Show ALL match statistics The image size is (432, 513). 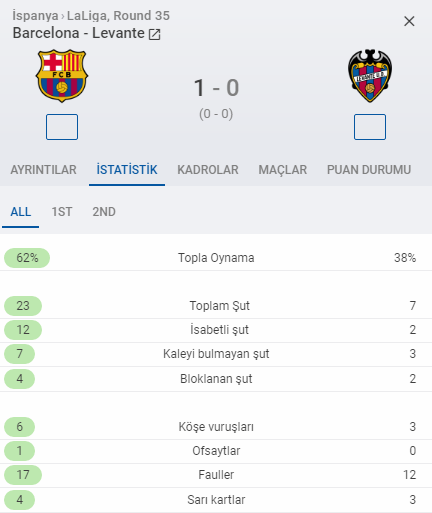(x=21, y=212)
